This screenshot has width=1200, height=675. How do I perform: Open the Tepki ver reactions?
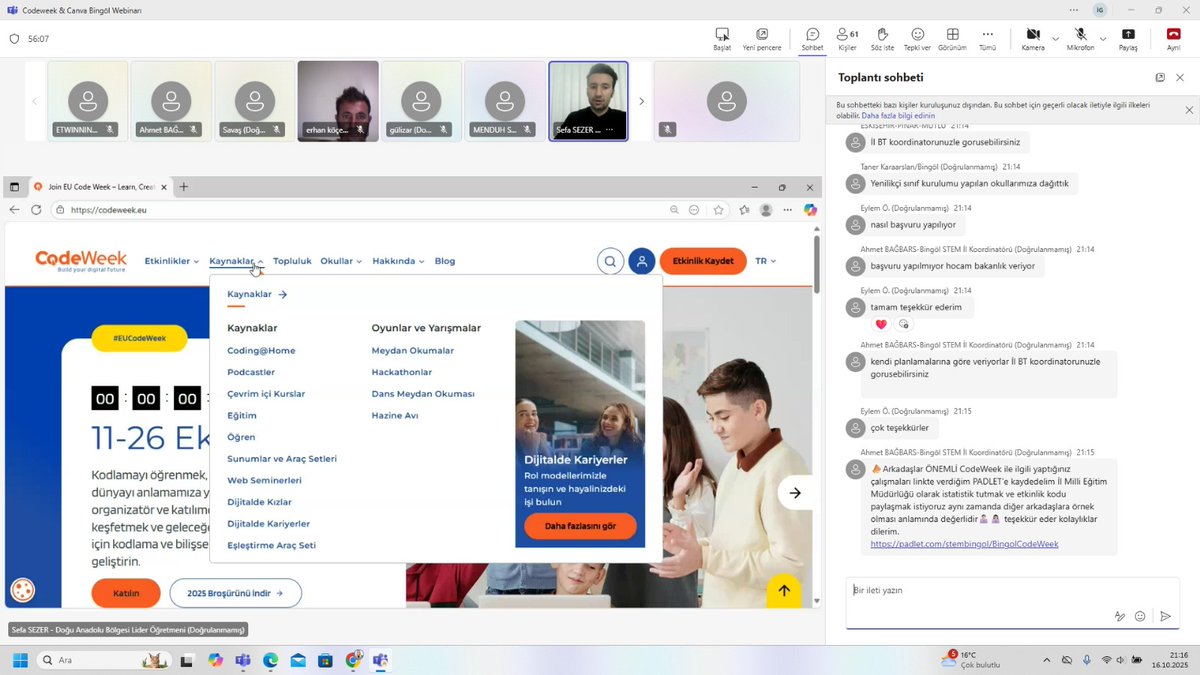(917, 39)
